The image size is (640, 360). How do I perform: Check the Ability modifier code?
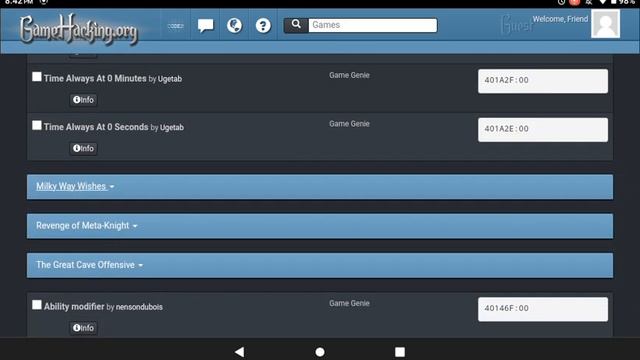point(37,305)
